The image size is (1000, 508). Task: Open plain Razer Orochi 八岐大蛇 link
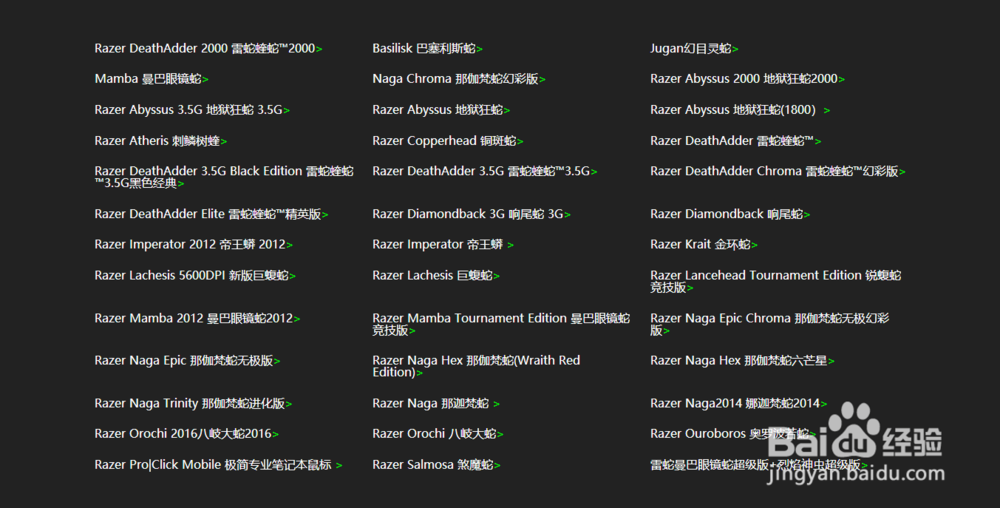tap(438, 433)
